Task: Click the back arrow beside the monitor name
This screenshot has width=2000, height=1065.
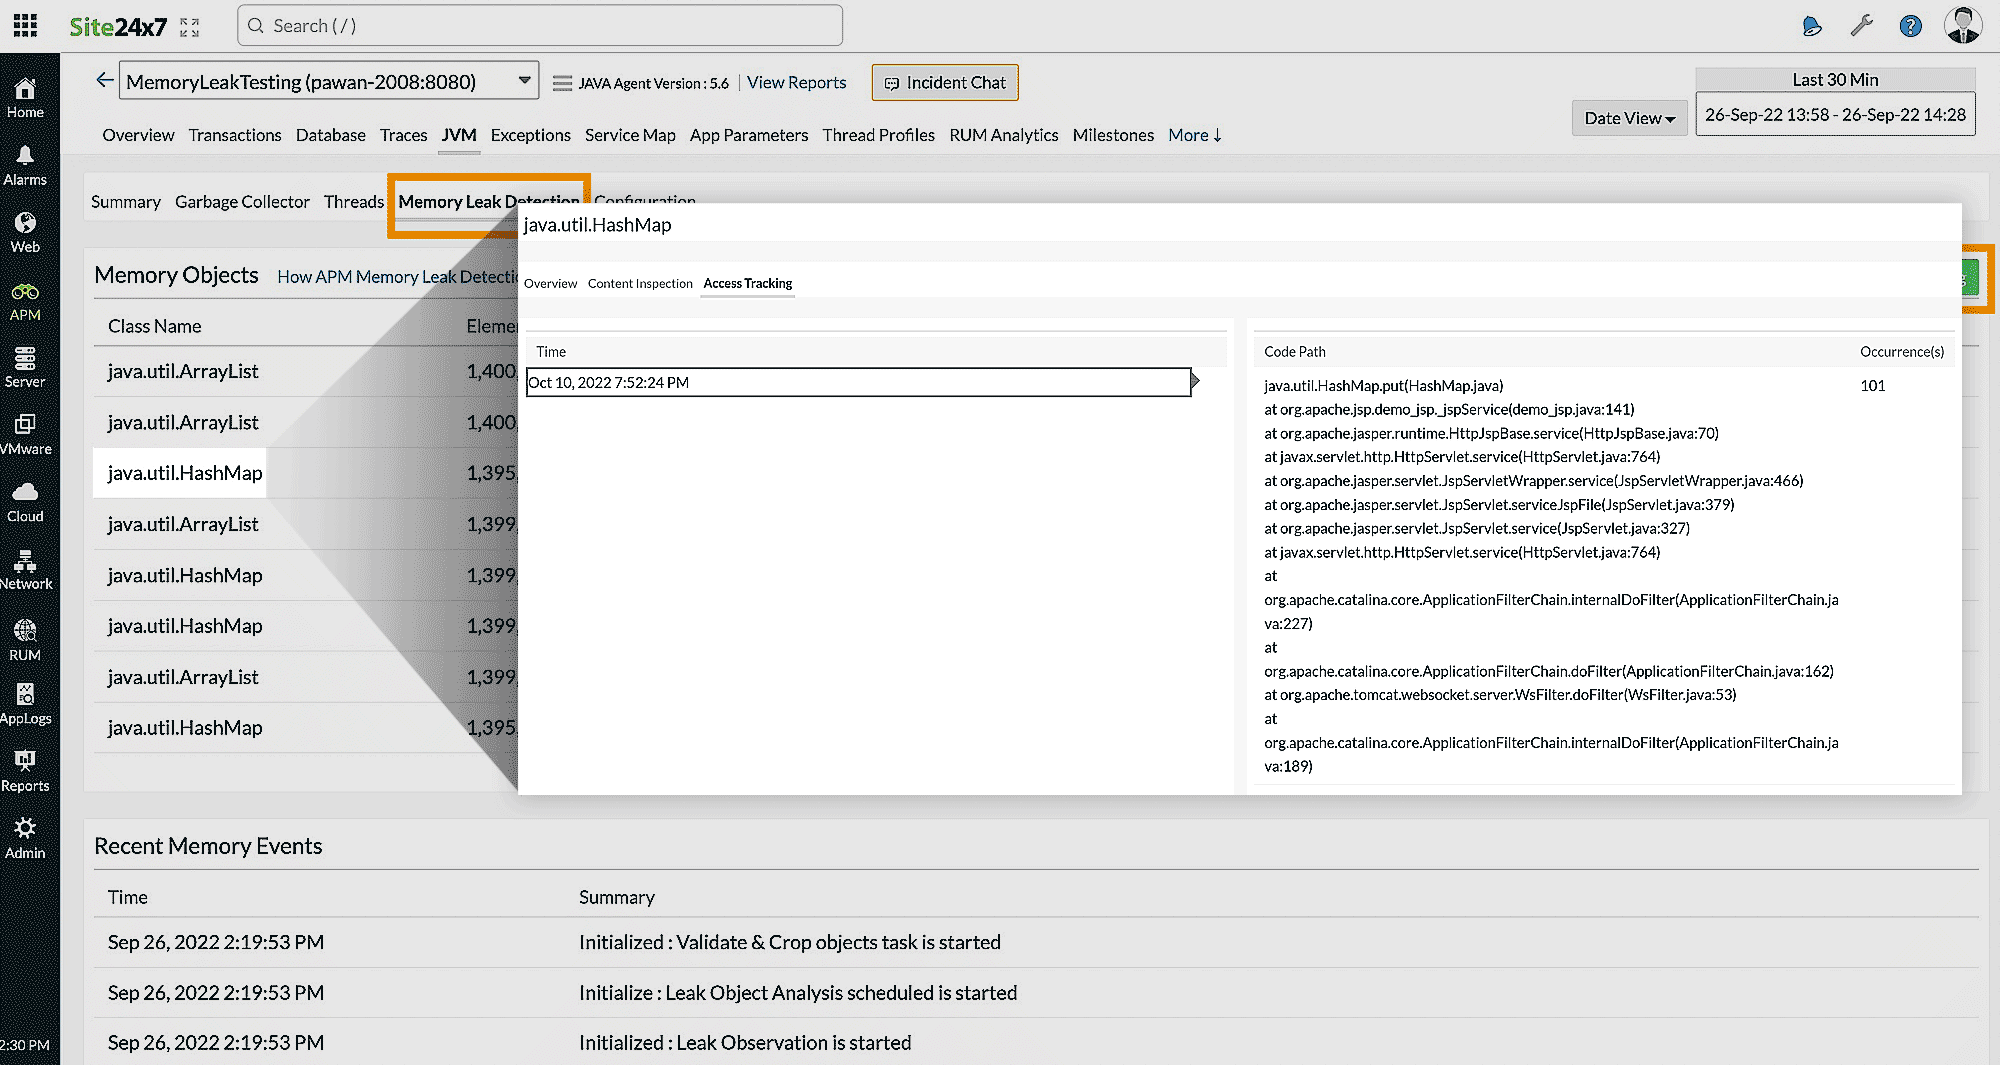Action: (x=104, y=80)
